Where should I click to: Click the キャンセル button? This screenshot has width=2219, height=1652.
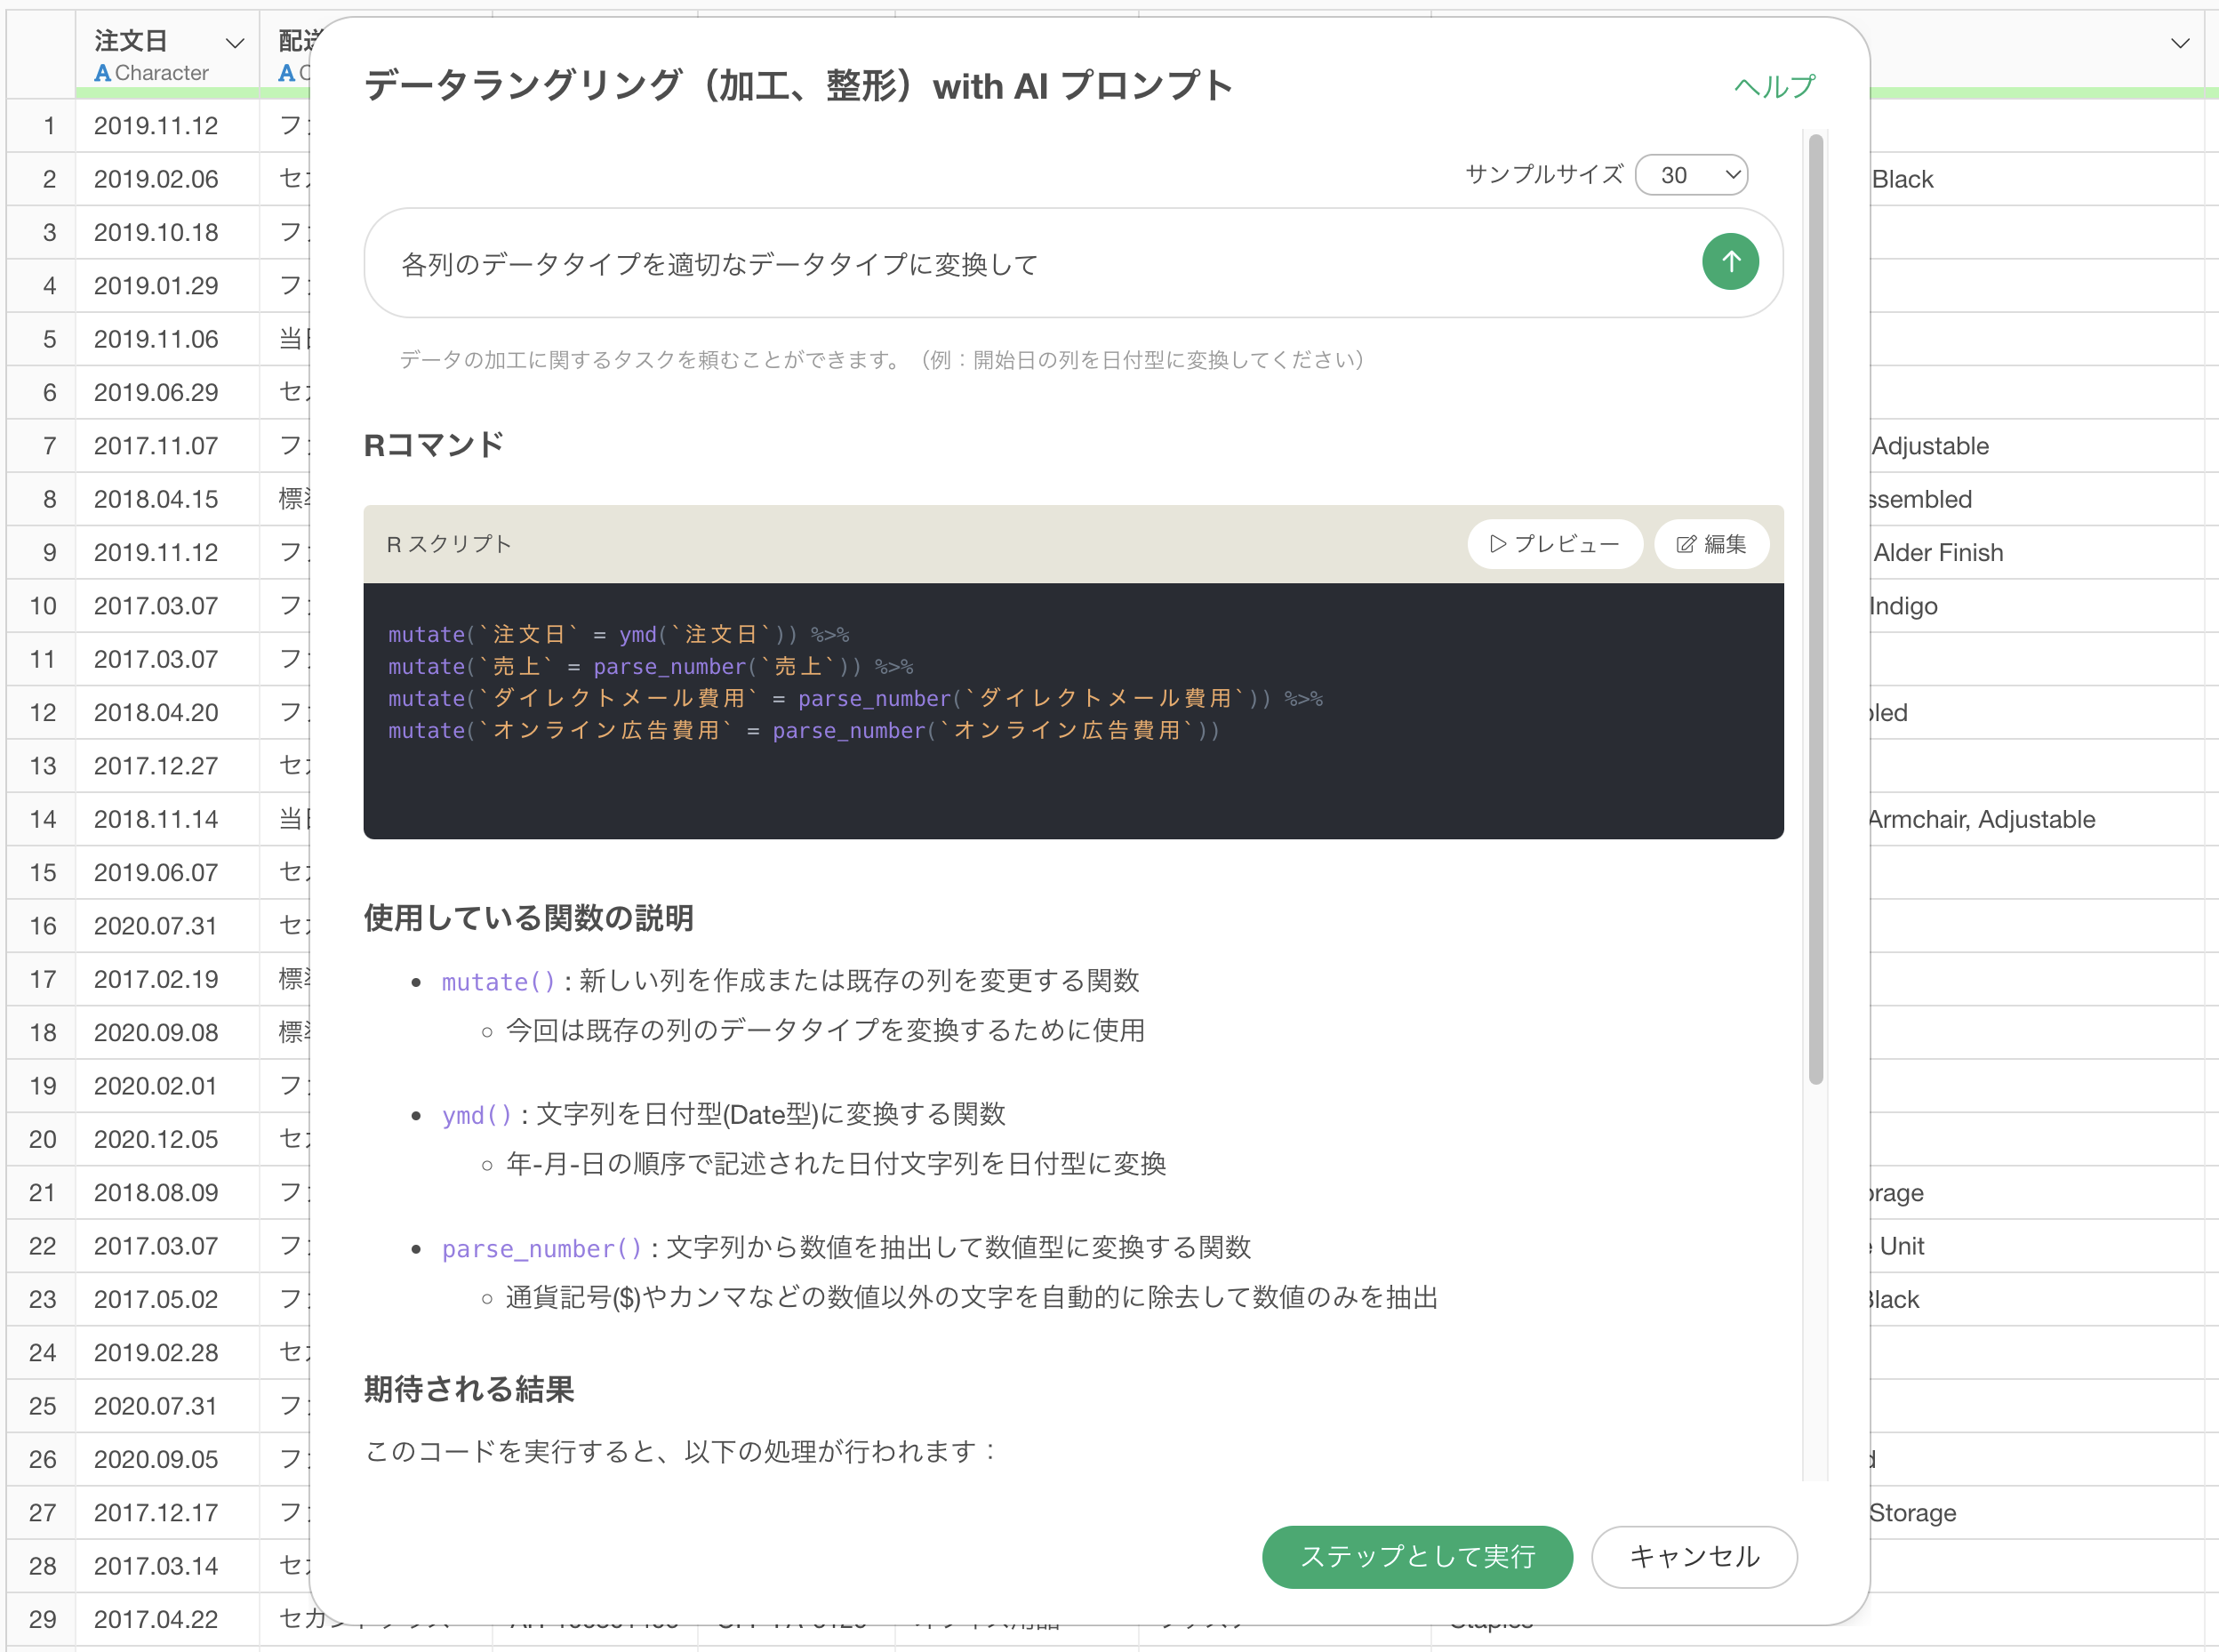(1694, 1556)
